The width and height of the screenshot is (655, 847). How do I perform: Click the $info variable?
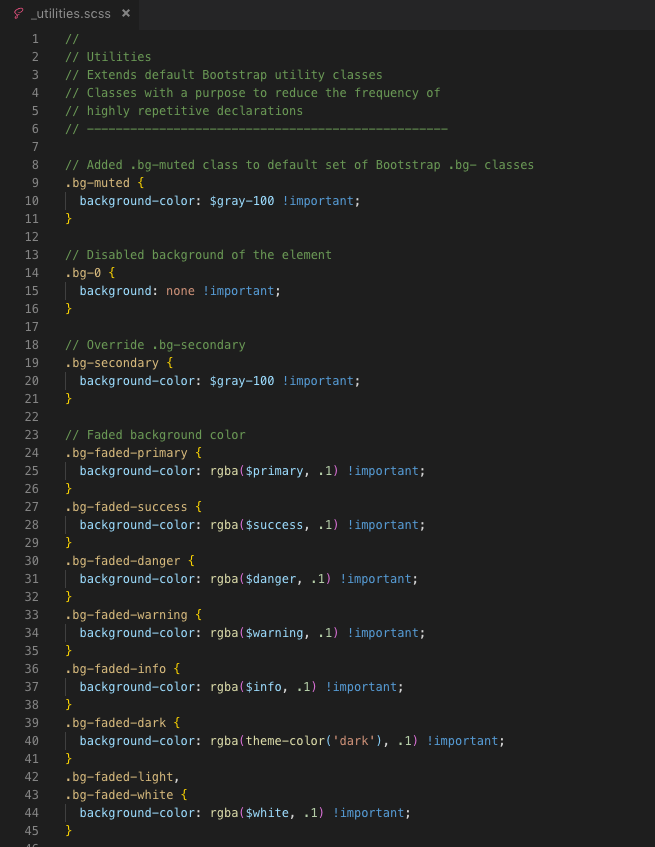(x=258, y=687)
